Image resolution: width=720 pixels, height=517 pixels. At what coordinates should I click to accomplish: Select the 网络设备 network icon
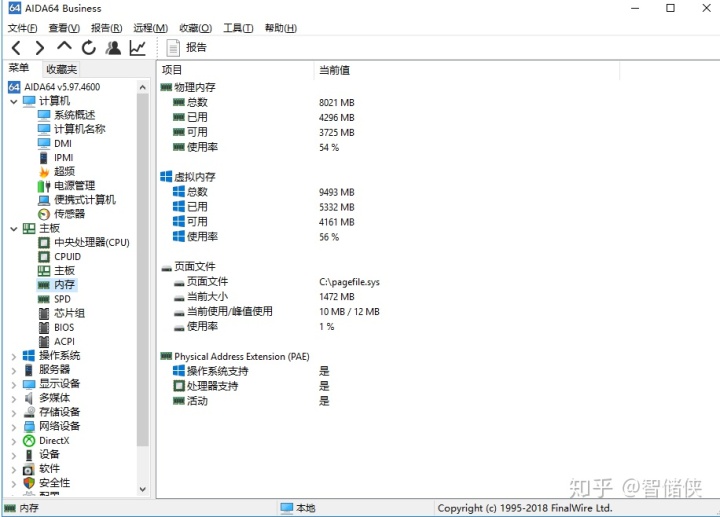(29, 427)
